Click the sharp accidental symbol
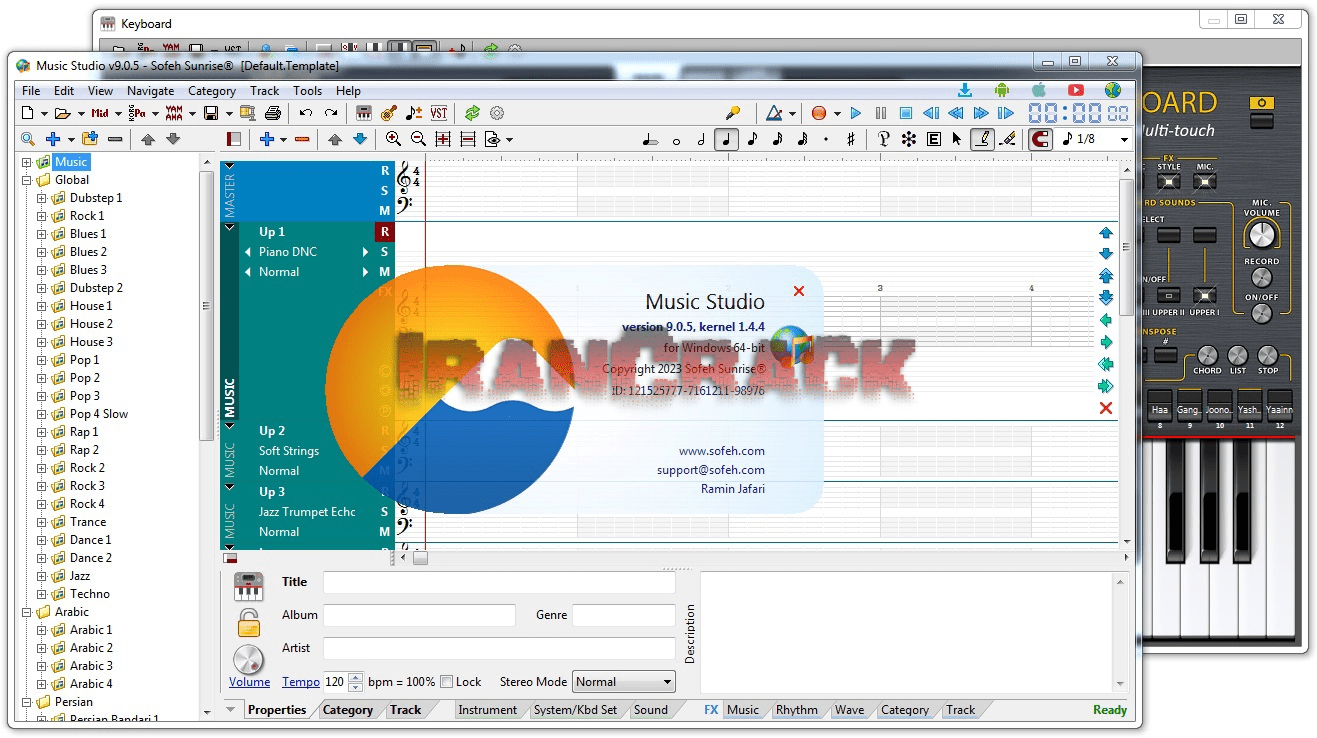Viewport: 1317px width, 738px height. [851, 139]
